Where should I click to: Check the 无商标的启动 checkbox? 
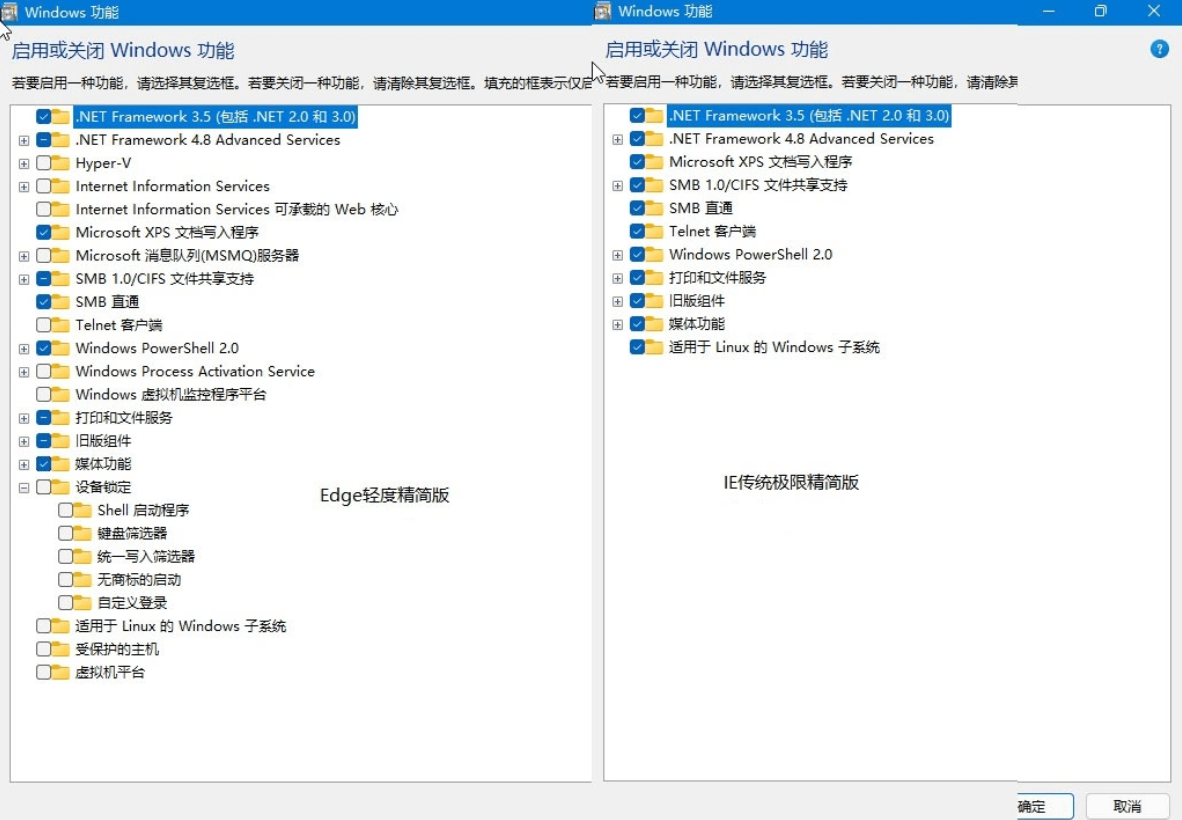[x=66, y=580]
